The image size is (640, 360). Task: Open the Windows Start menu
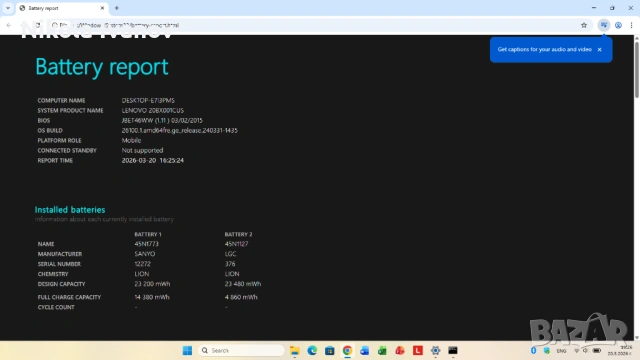[187, 351]
